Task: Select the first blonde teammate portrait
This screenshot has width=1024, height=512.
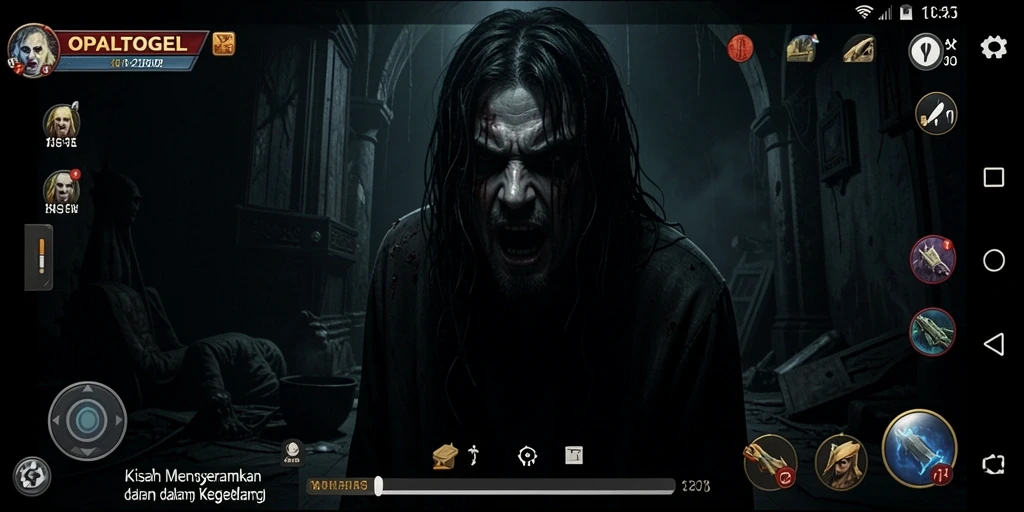Action: tap(61, 121)
